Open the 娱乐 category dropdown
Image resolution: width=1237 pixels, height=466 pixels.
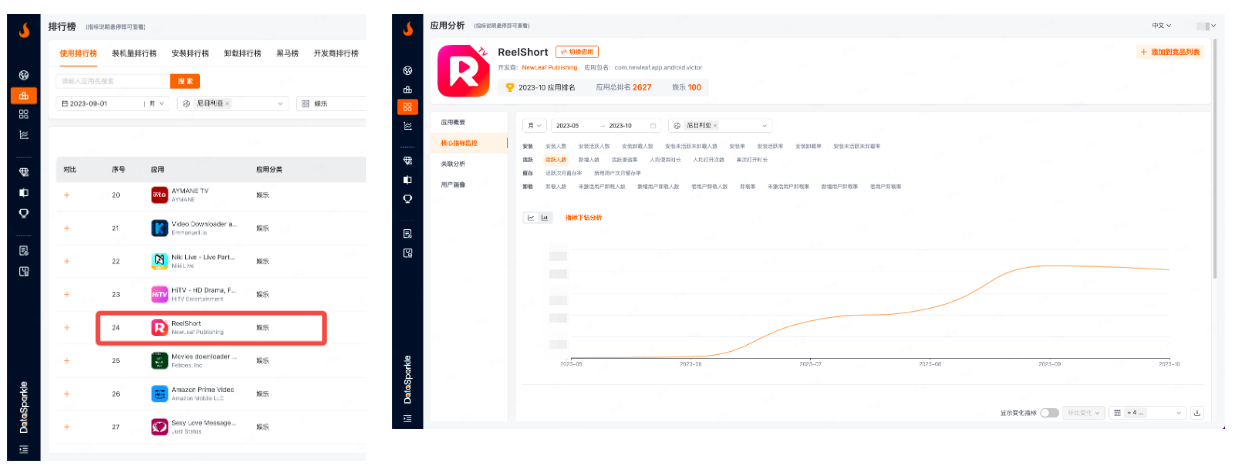point(332,103)
